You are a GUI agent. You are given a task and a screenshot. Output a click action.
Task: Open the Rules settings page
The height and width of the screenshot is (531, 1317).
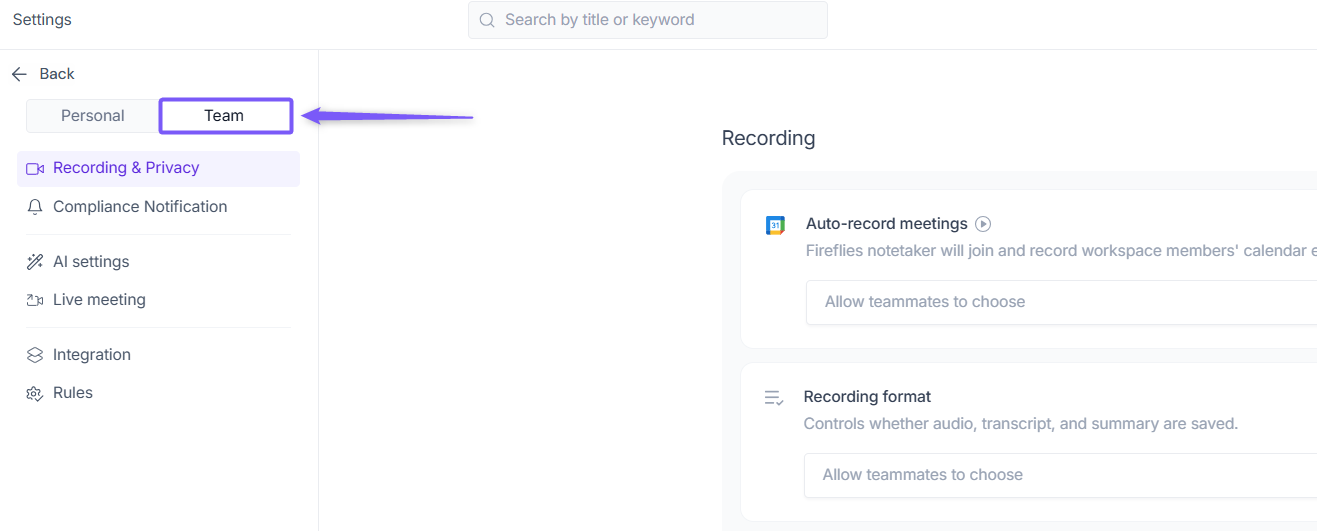pos(73,393)
